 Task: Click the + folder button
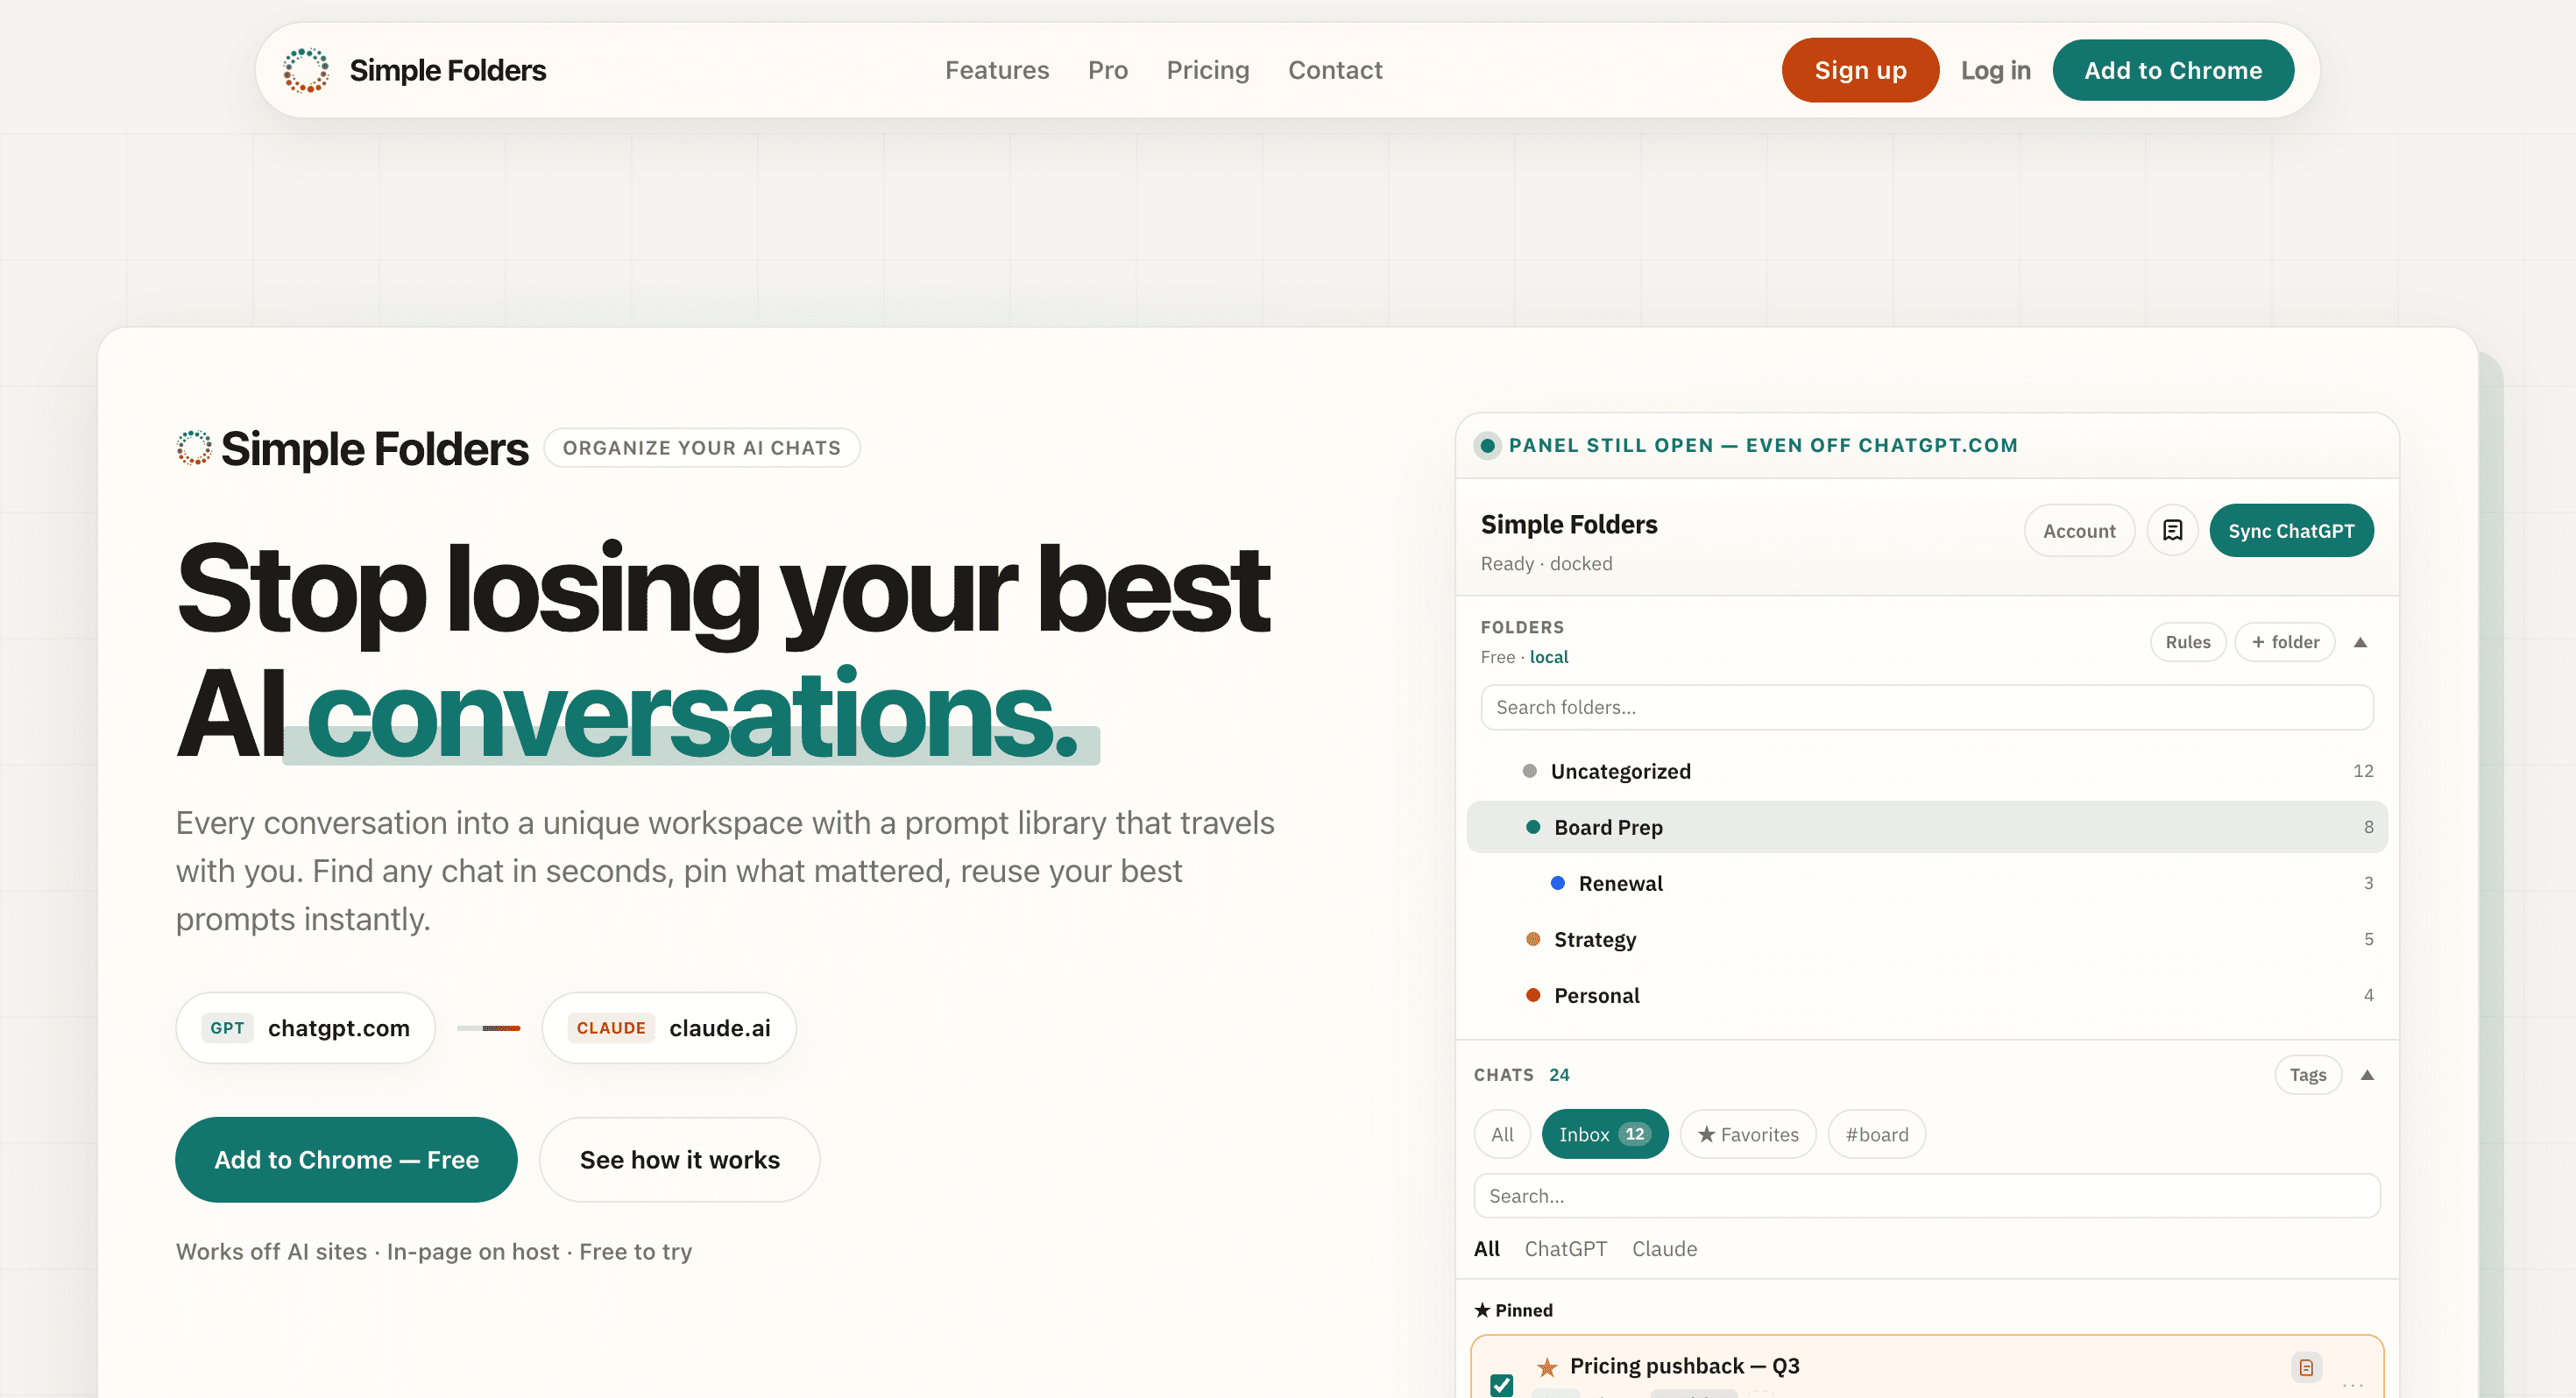(x=2285, y=642)
